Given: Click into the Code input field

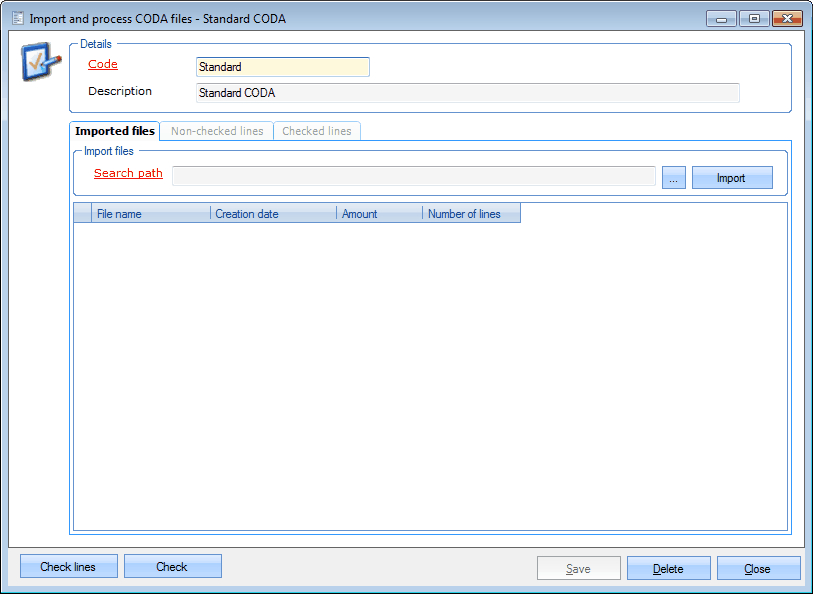Looking at the screenshot, I should click(x=282, y=67).
